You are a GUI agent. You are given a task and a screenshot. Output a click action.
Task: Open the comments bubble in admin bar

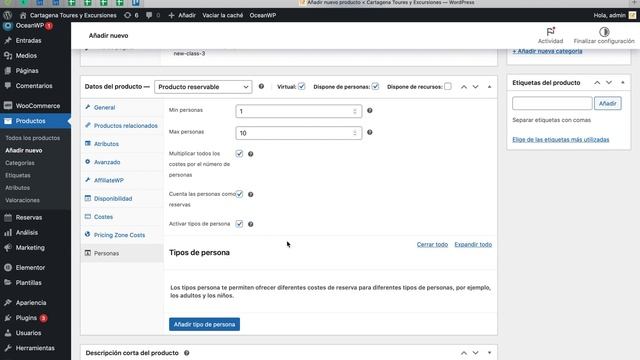coord(153,15)
